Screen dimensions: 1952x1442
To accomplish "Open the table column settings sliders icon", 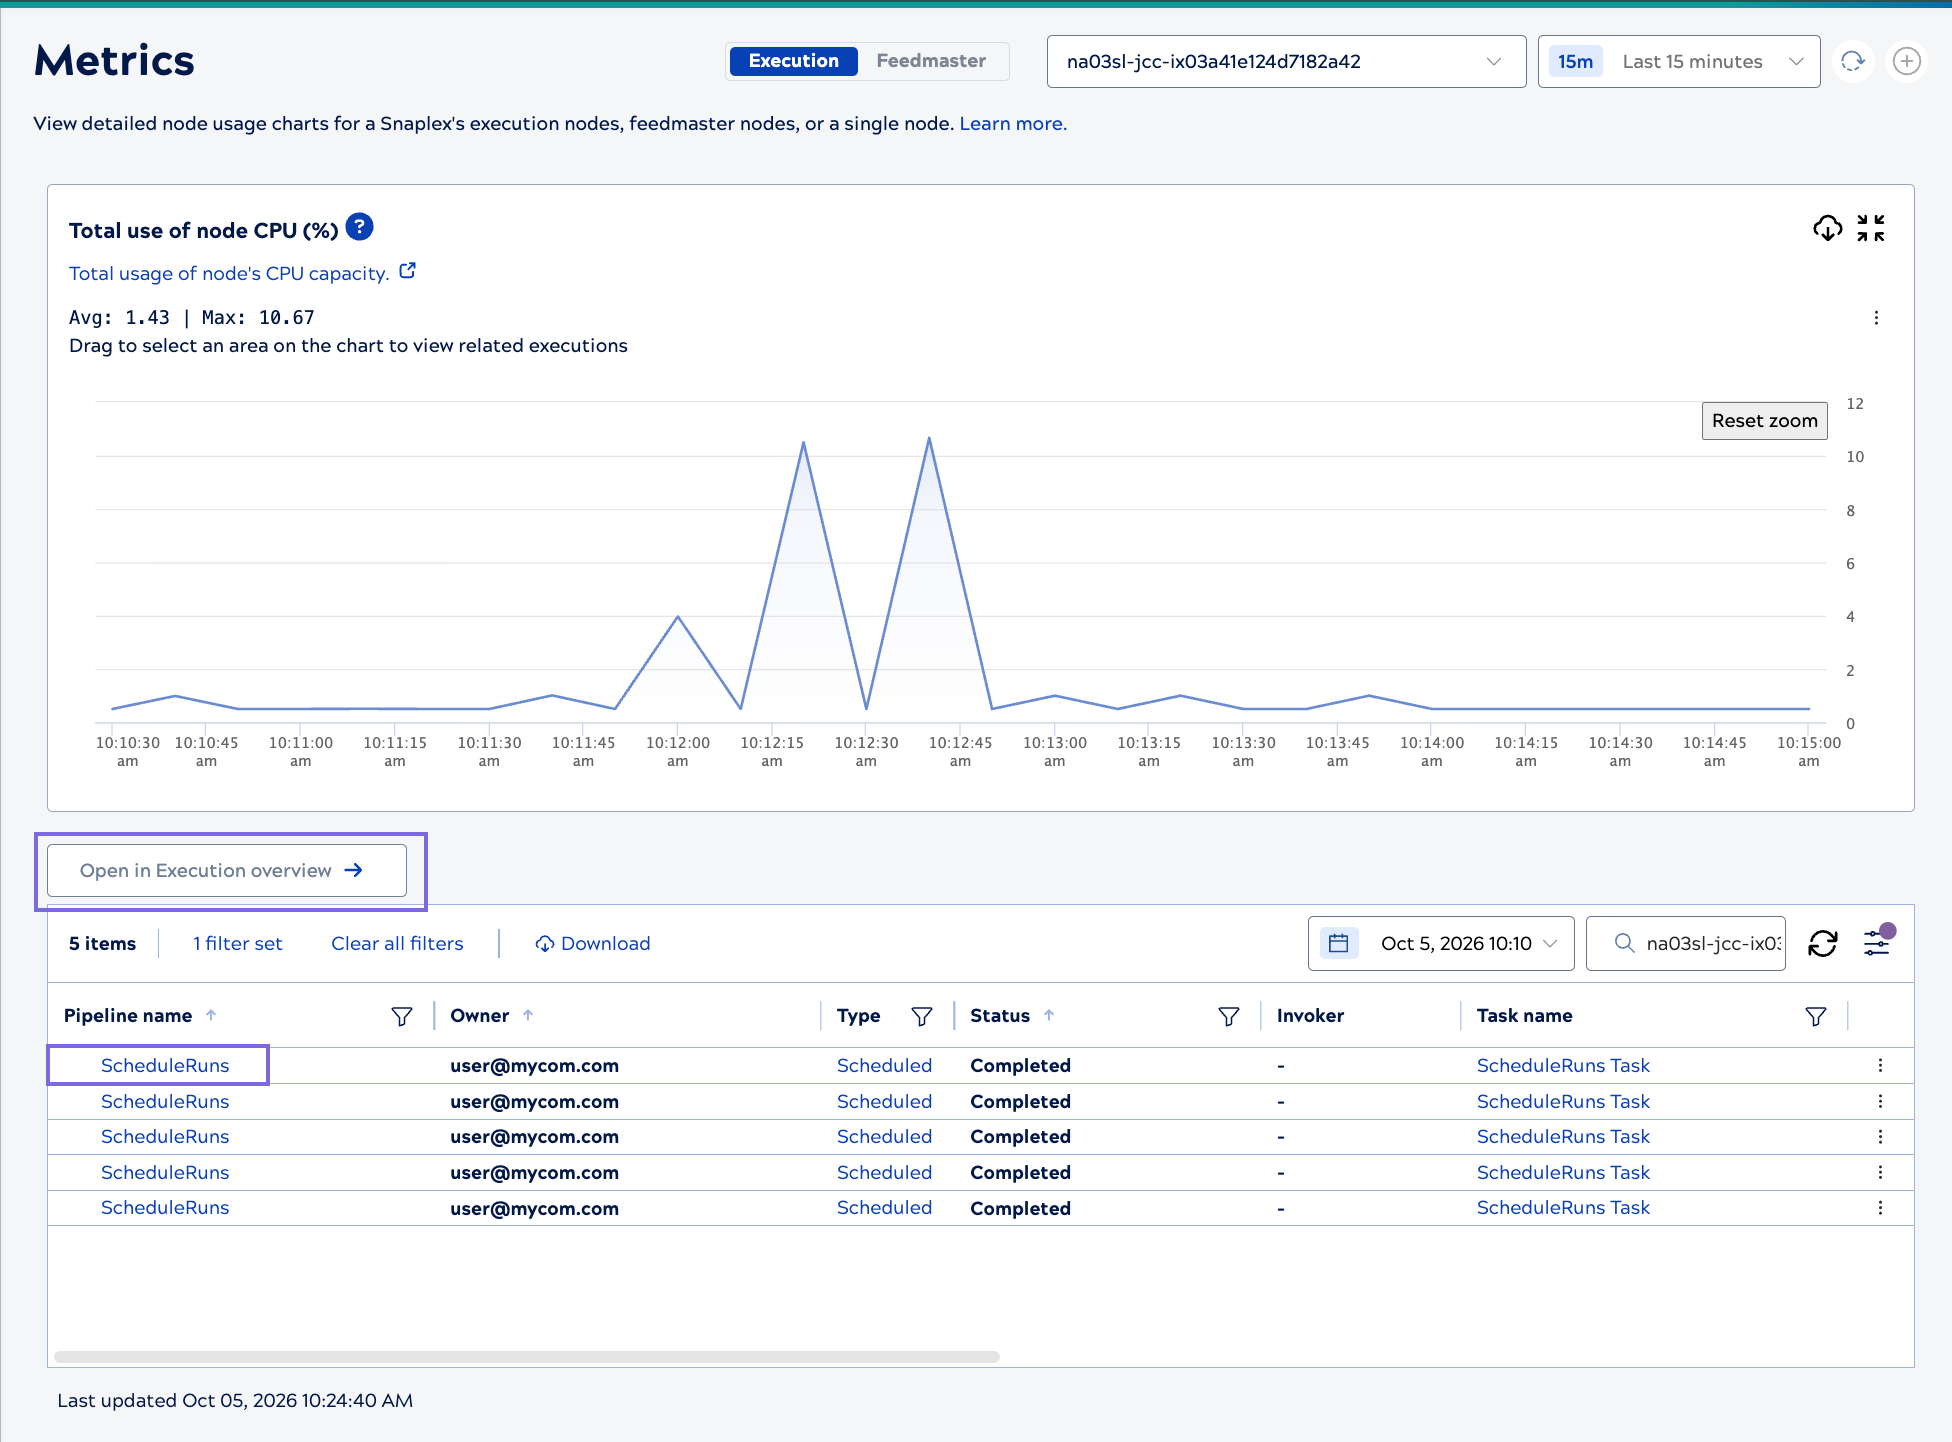I will point(1878,942).
